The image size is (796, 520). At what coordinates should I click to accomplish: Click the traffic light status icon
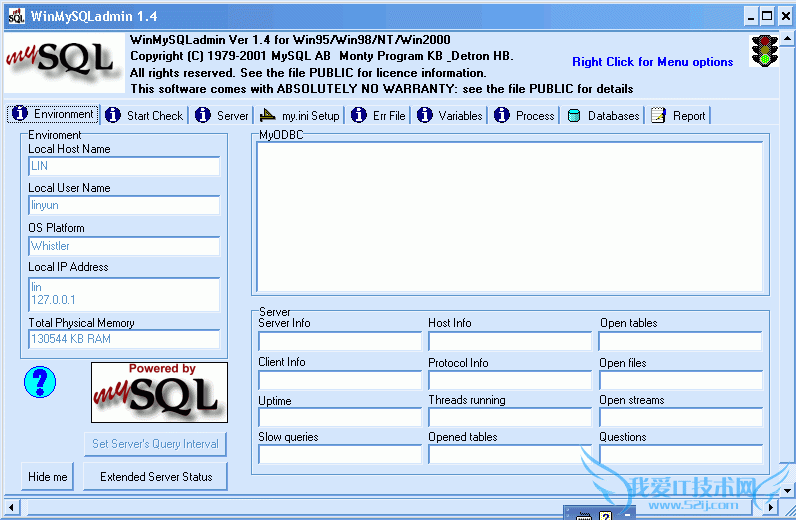(x=765, y=51)
